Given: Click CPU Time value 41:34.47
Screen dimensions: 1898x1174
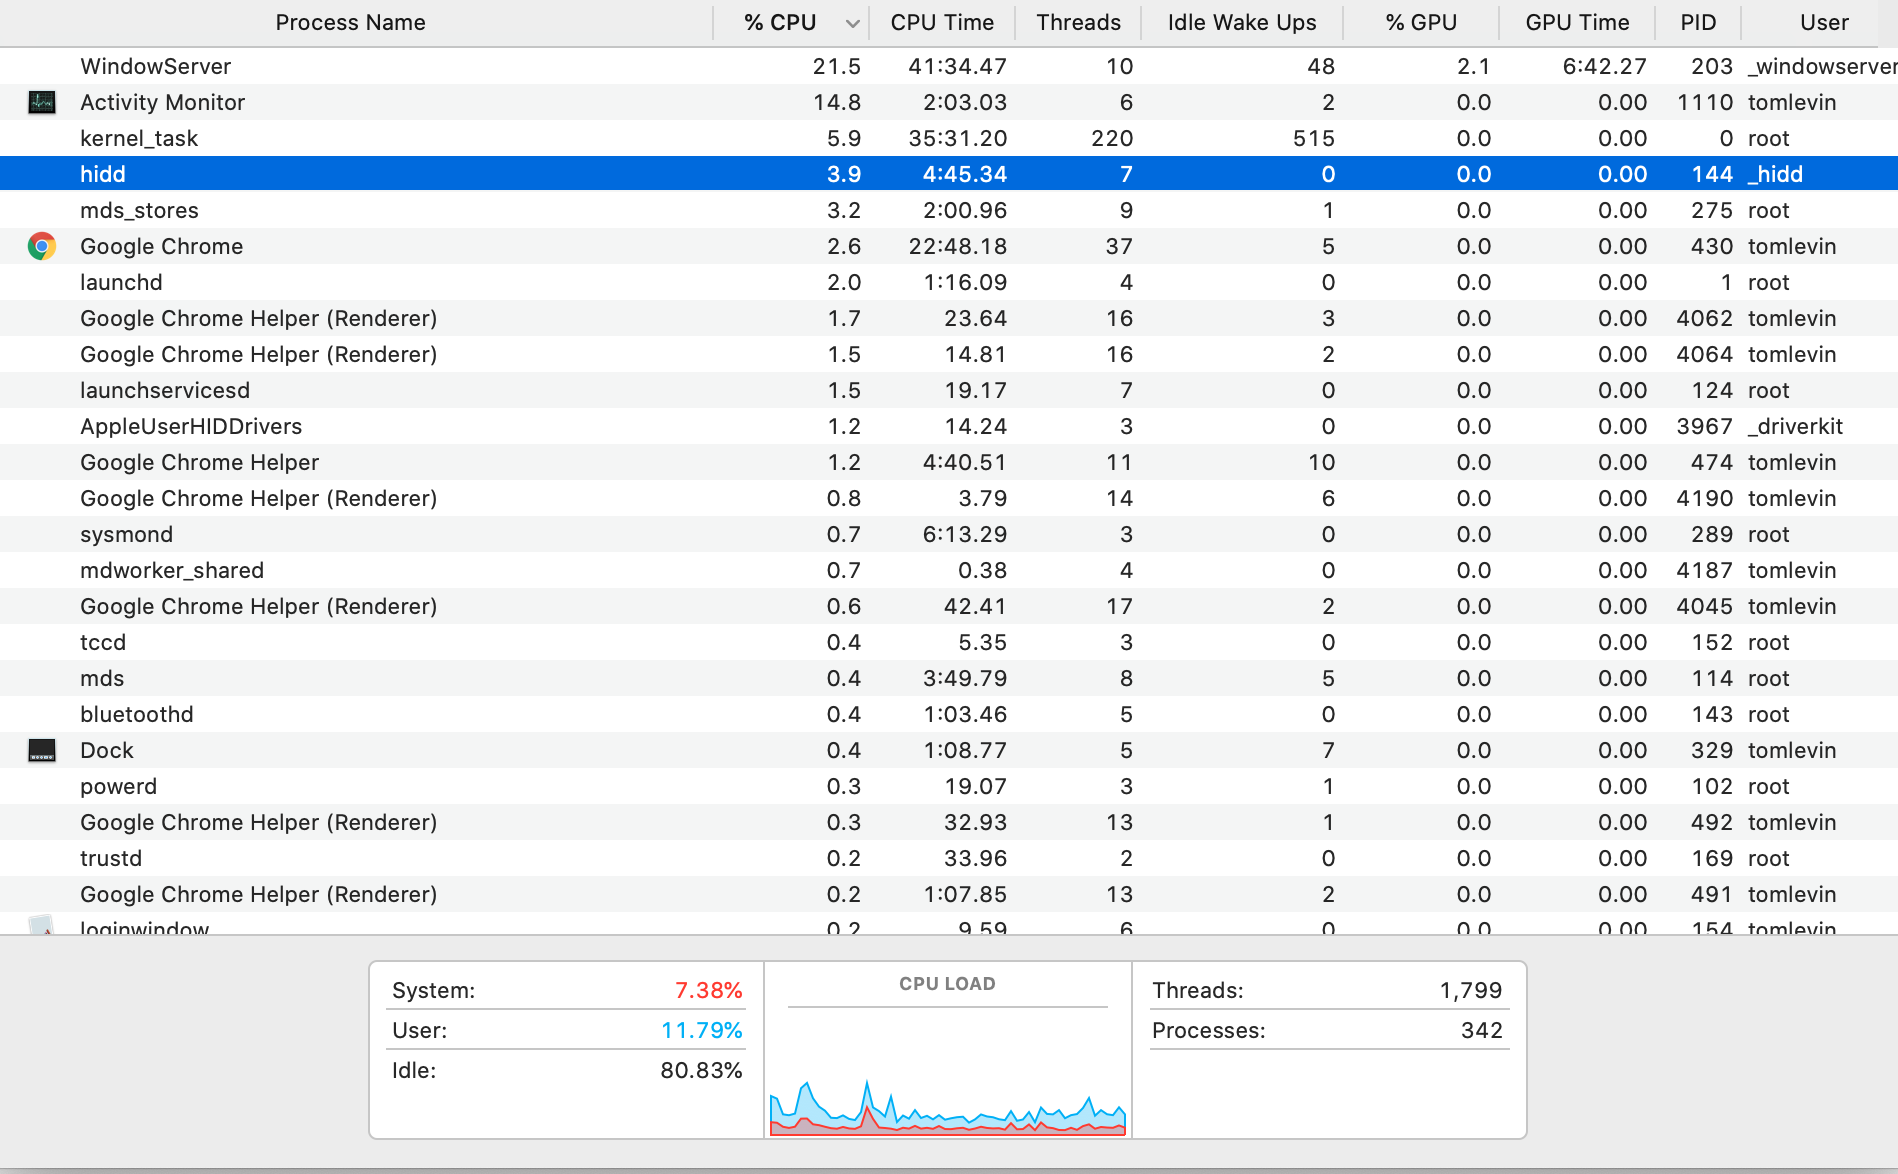Looking at the screenshot, I should click(x=957, y=66).
